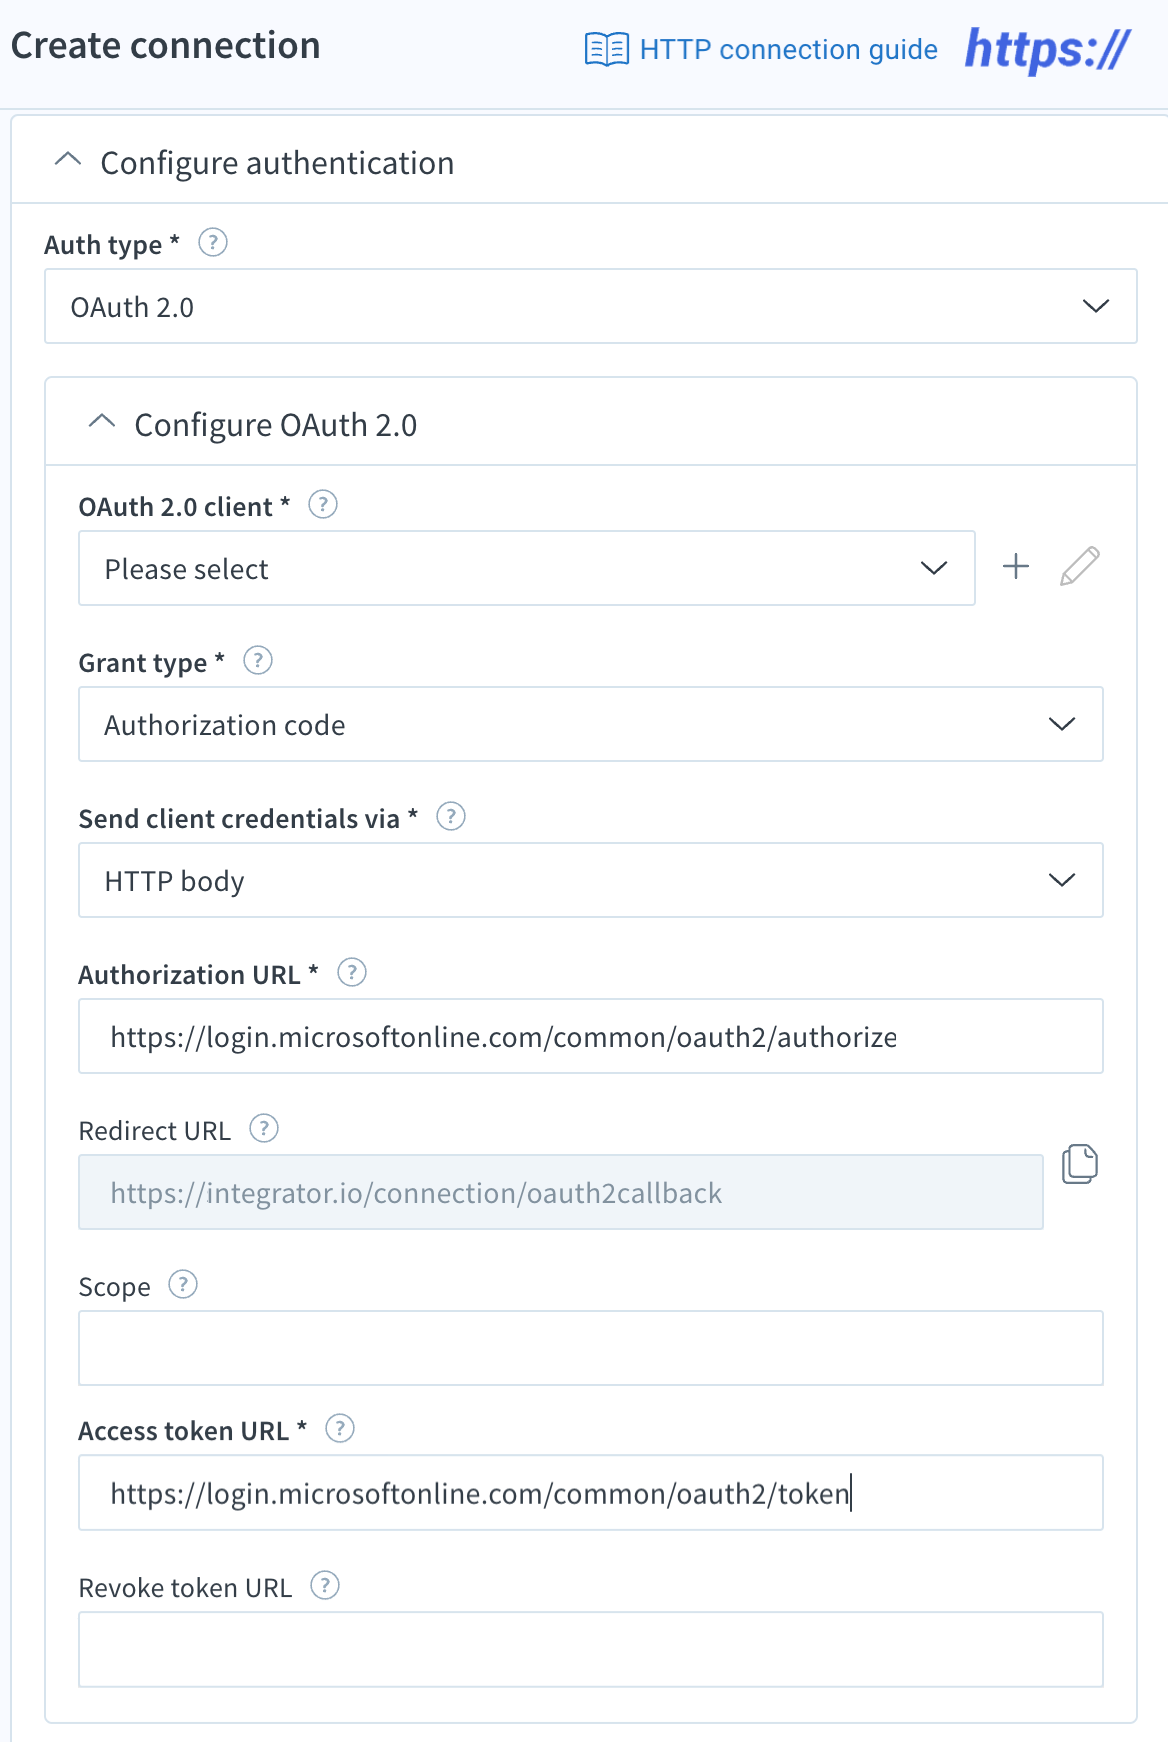Click the Access token URL label
The width and height of the screenshot is (1168, 1742).
click(193, 1431)
